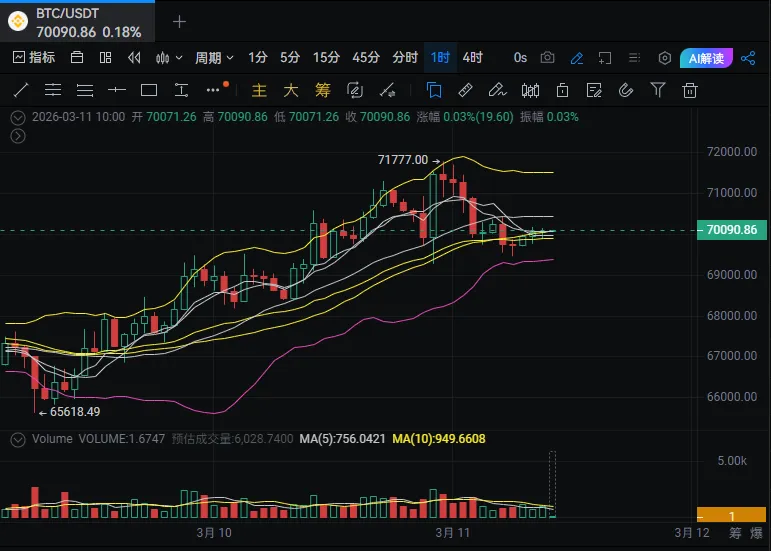Image resolution: width=771 pixels, height=551 pixels.
Task: Open the filter funnel icon
Action: [657, 90]
